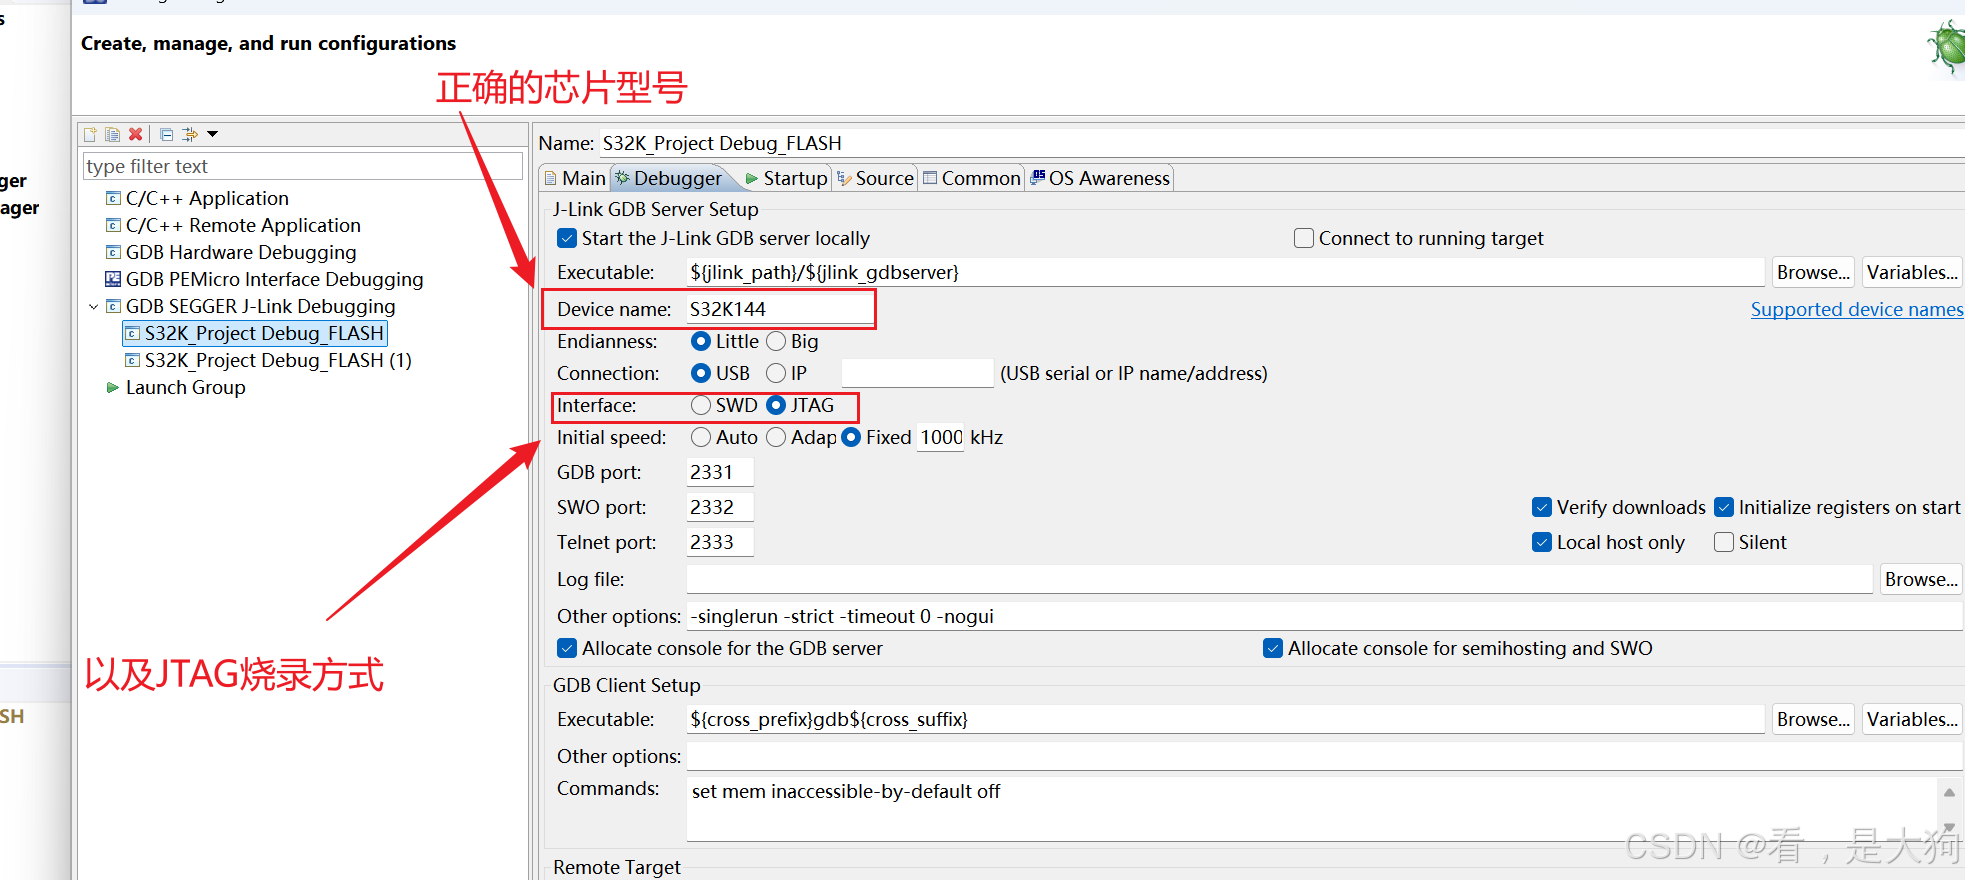Select S32K_Project Debug_FLASH (1) configuration
The image size is (1965, 880).
(x=278, y=360)
